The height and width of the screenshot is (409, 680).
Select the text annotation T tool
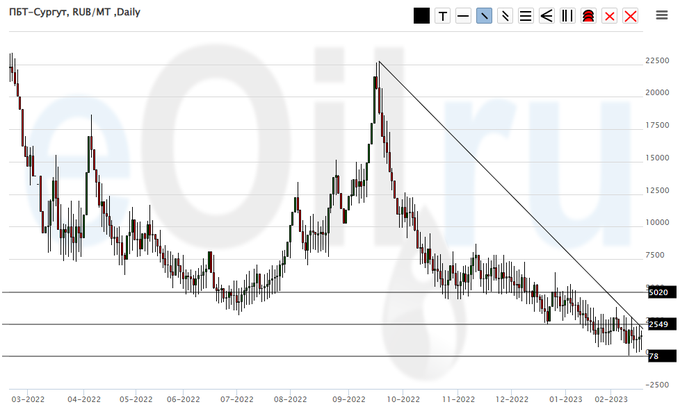[x=442, y=16]
